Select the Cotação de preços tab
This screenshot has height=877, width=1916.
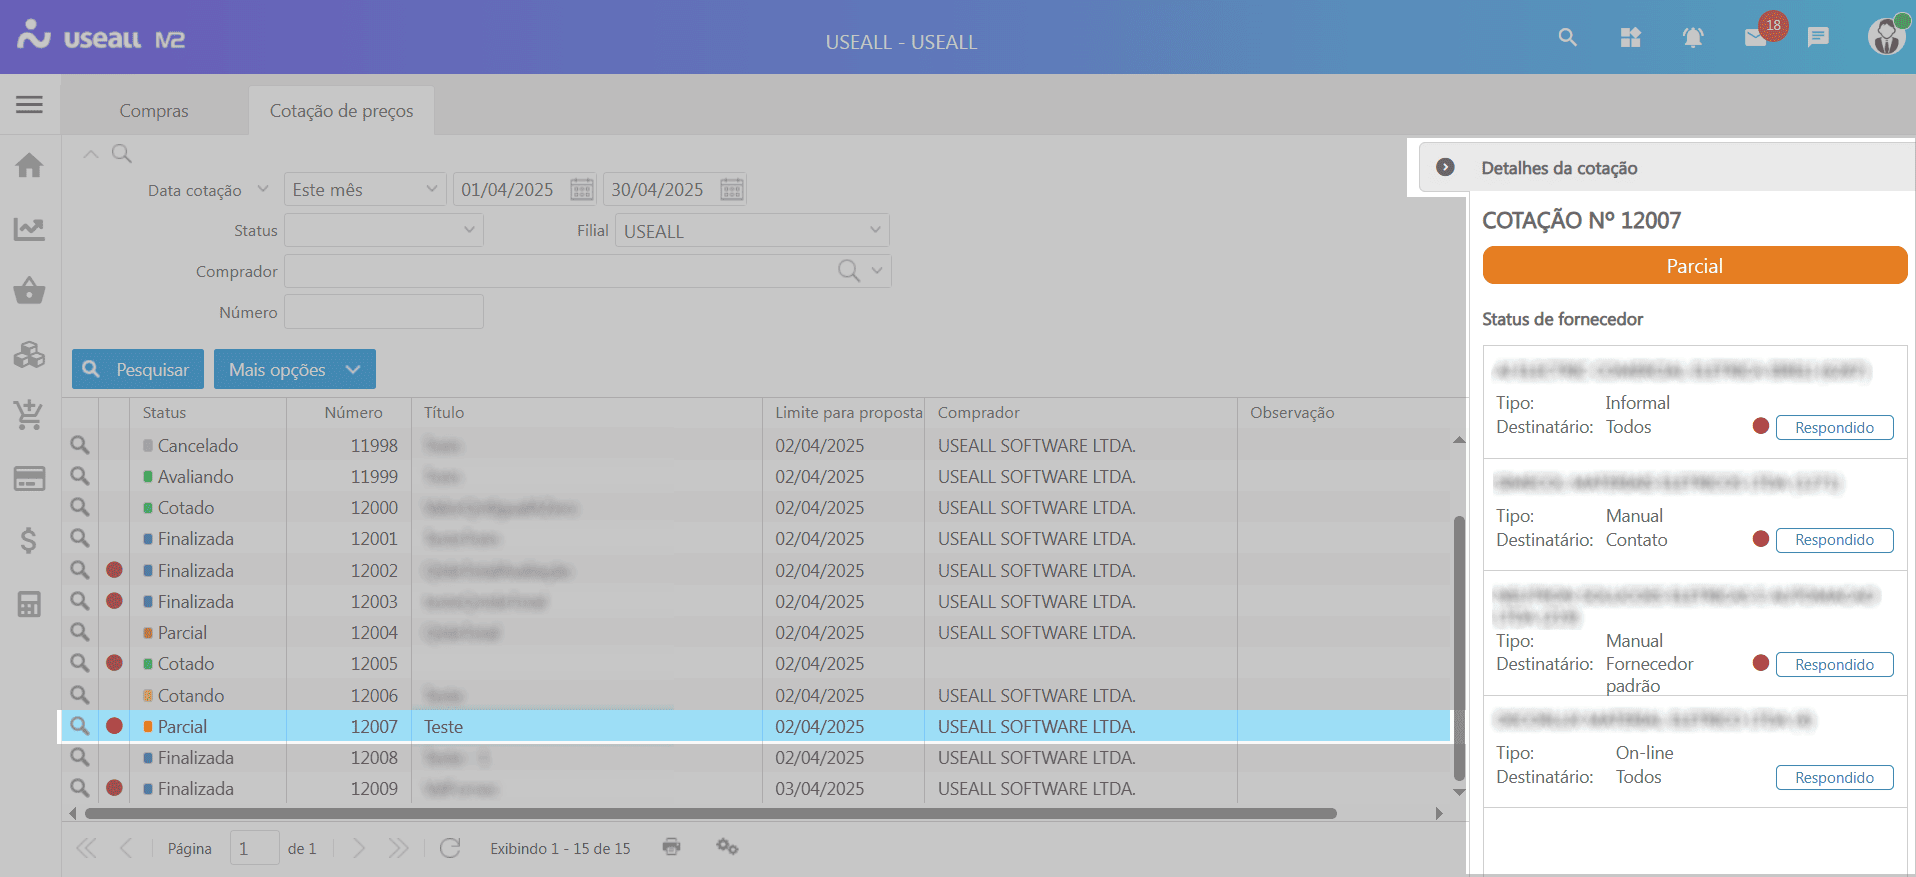(x=341, y=111)
